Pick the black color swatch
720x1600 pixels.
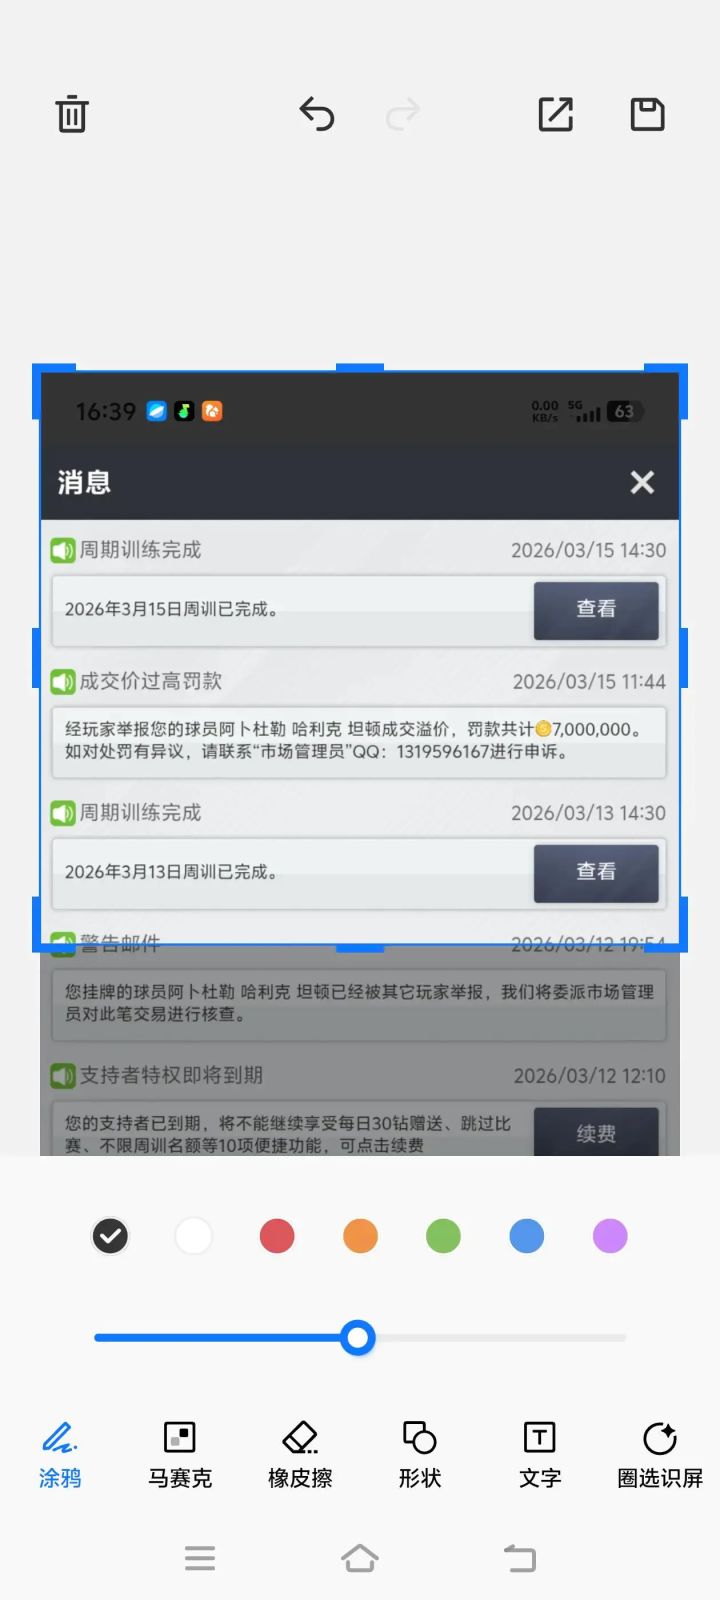(110, 1236)
